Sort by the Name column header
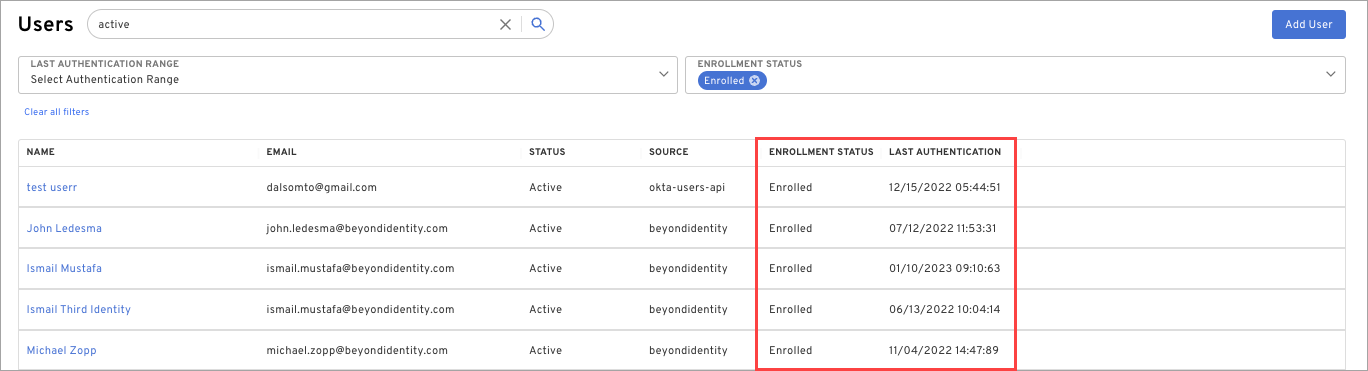1368x371 pixels. click(40, 152)
